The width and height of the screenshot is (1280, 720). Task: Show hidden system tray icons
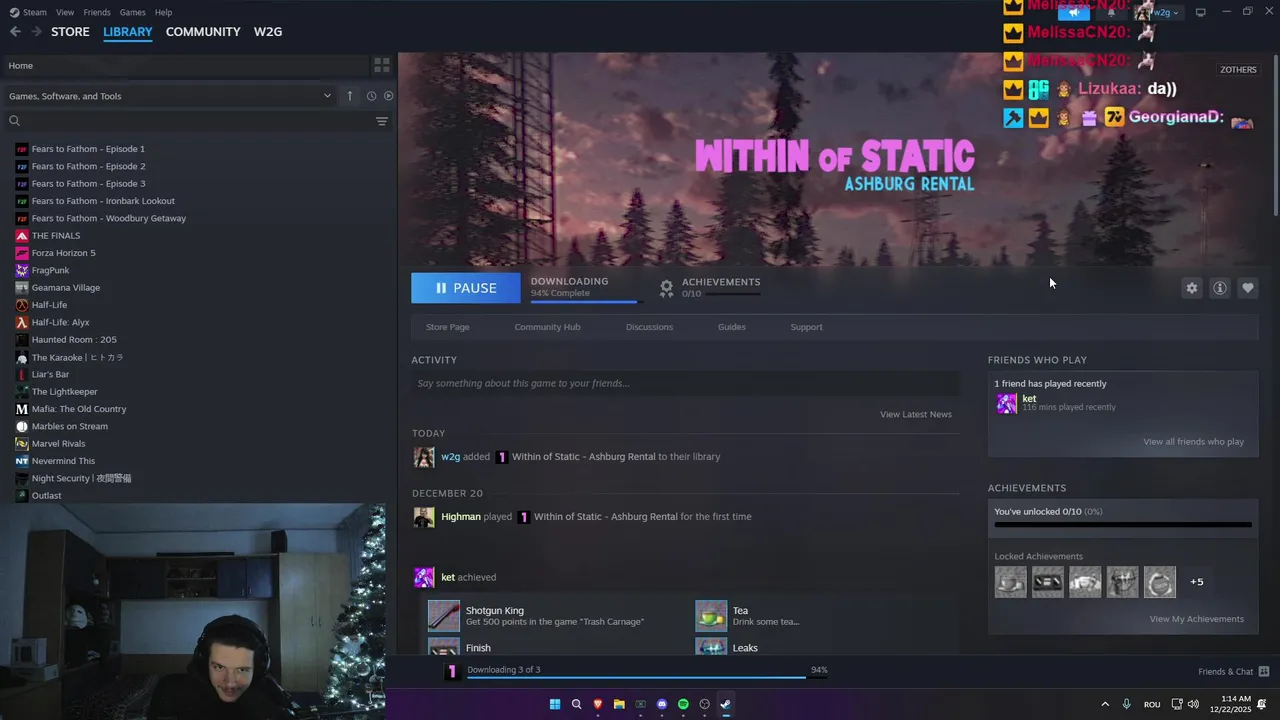click(1105, 704)
